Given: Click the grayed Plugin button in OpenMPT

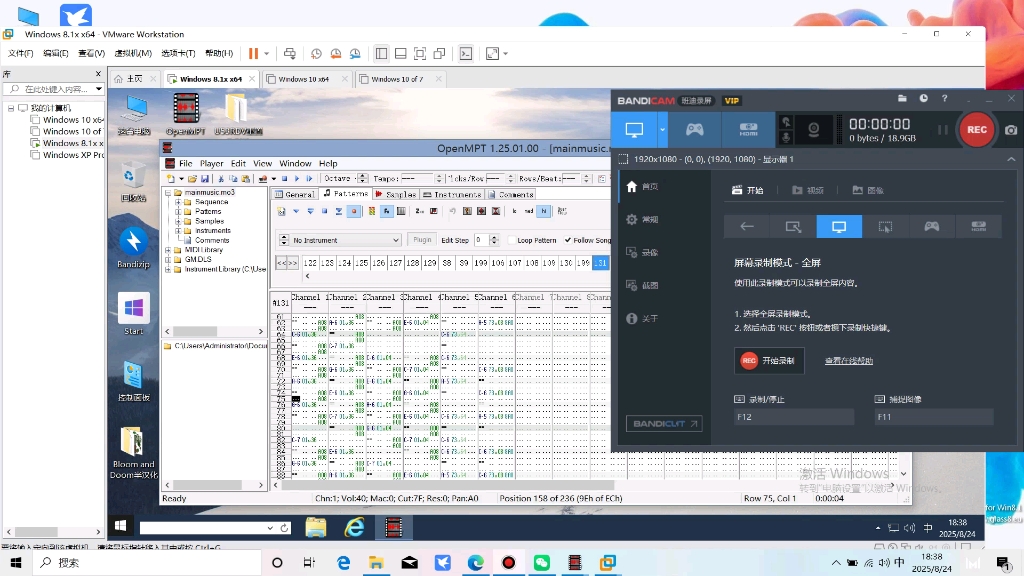Looking at the screenshot, I should [422, 240].
